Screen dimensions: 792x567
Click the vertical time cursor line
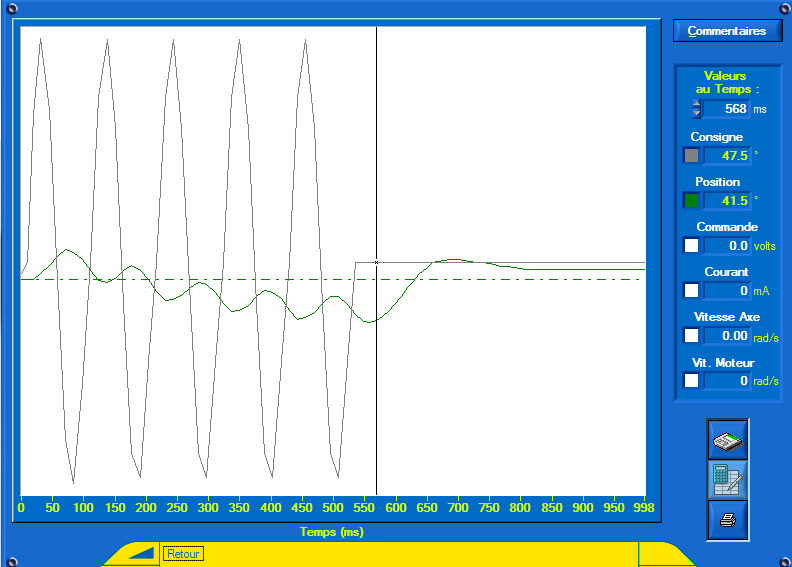376,380
